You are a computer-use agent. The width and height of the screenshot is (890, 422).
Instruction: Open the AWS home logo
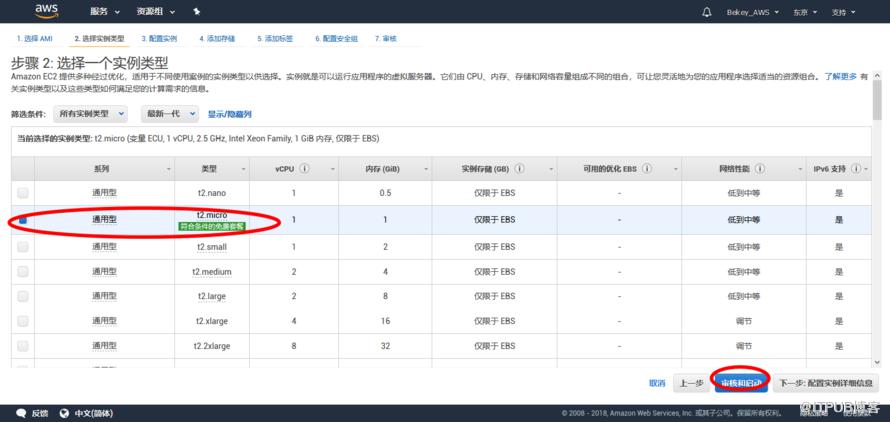tap(46, 10)
